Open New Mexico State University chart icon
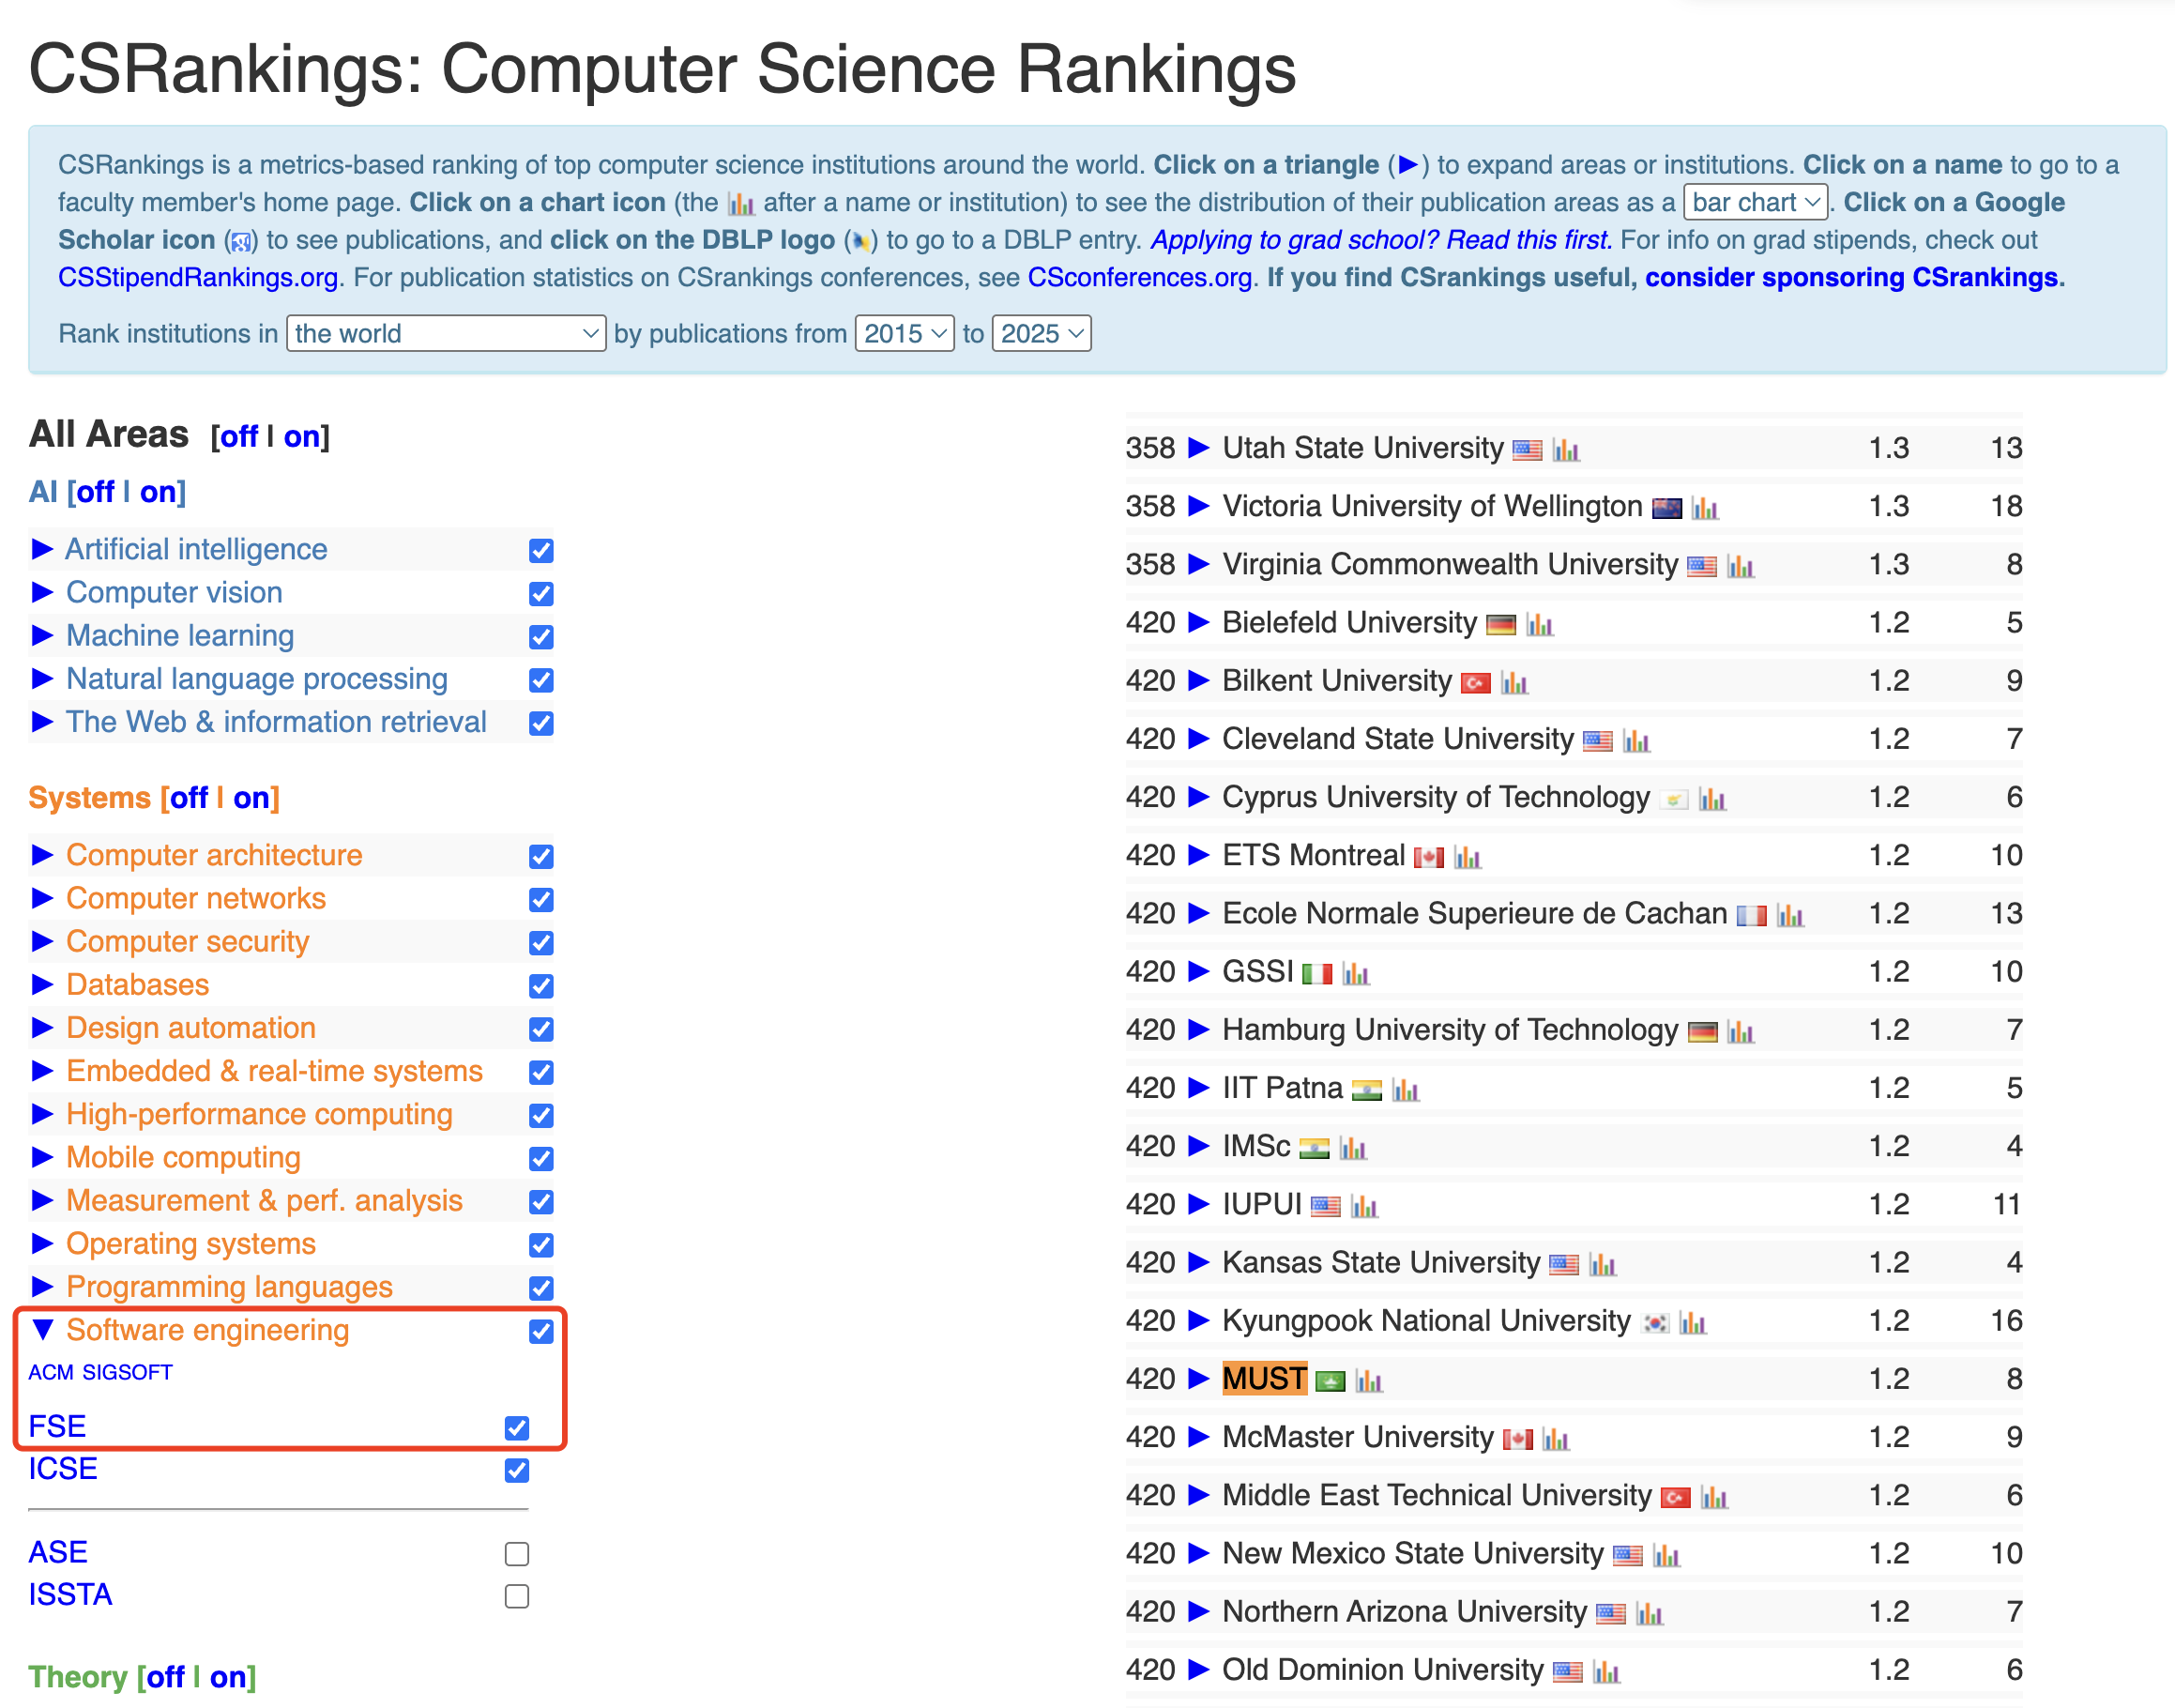Viewport: 2175px width, 1708px height. pos(1667,1555)
